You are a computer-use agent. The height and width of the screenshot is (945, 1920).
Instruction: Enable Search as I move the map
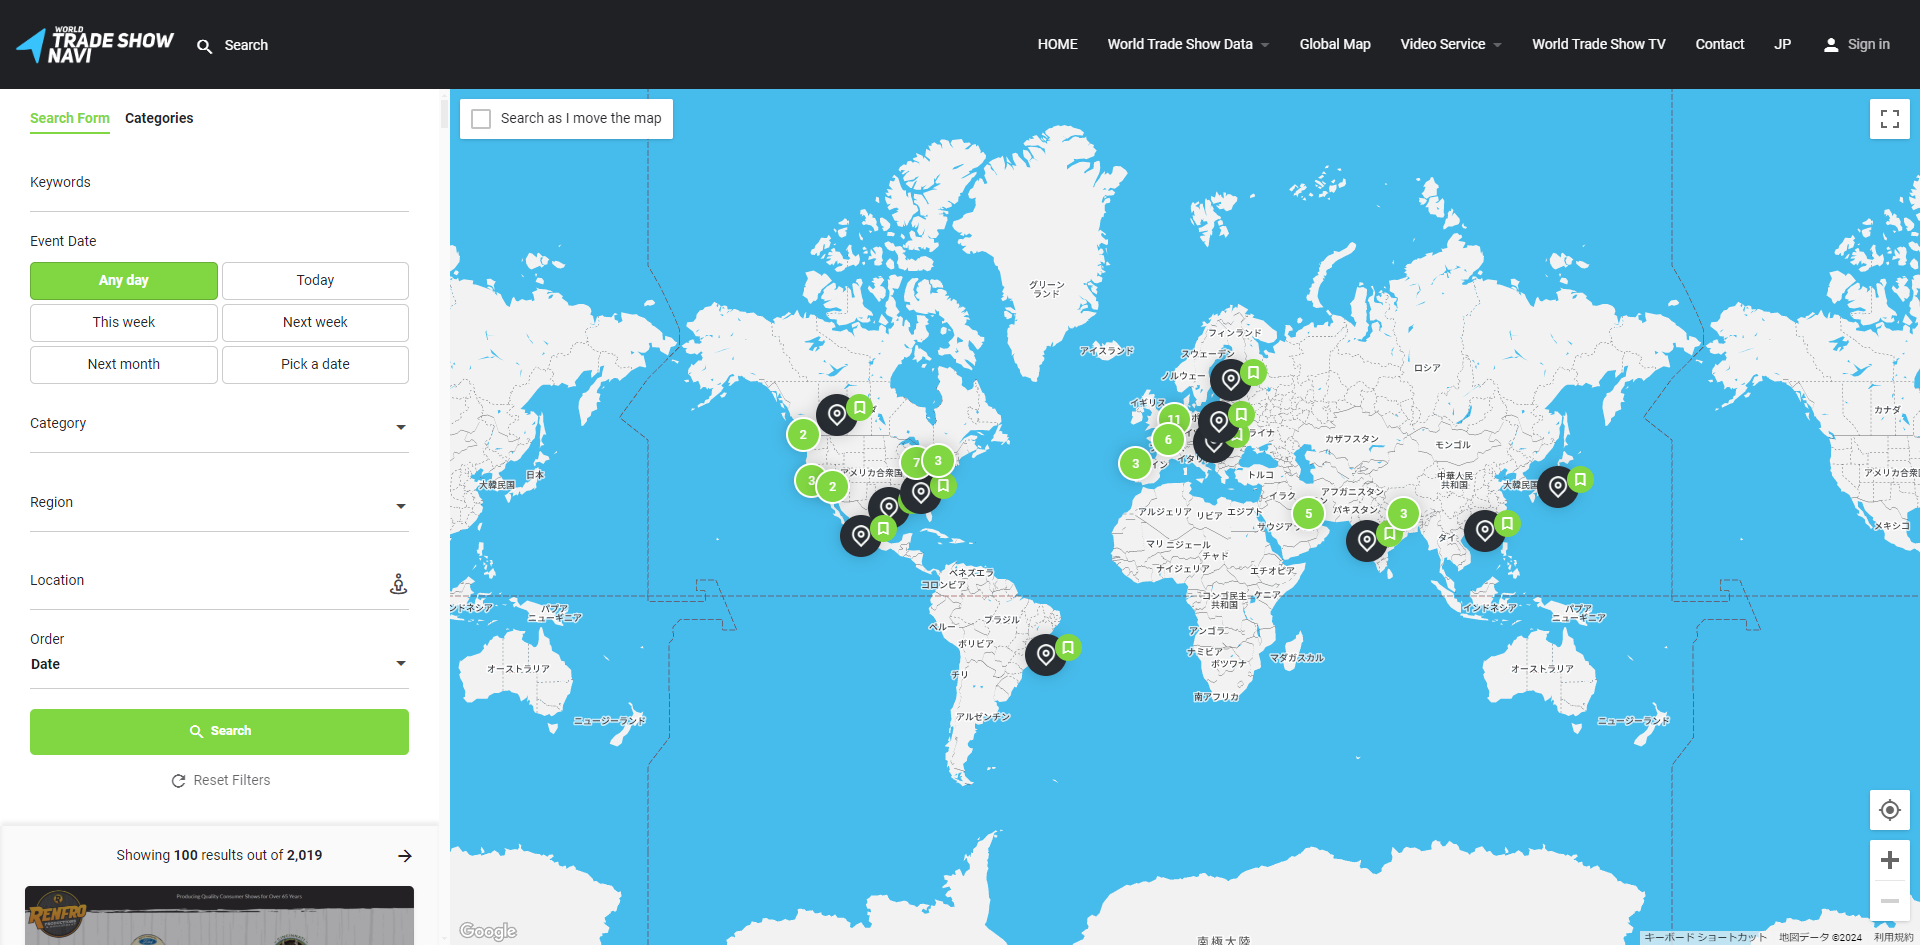coord(482,119)
